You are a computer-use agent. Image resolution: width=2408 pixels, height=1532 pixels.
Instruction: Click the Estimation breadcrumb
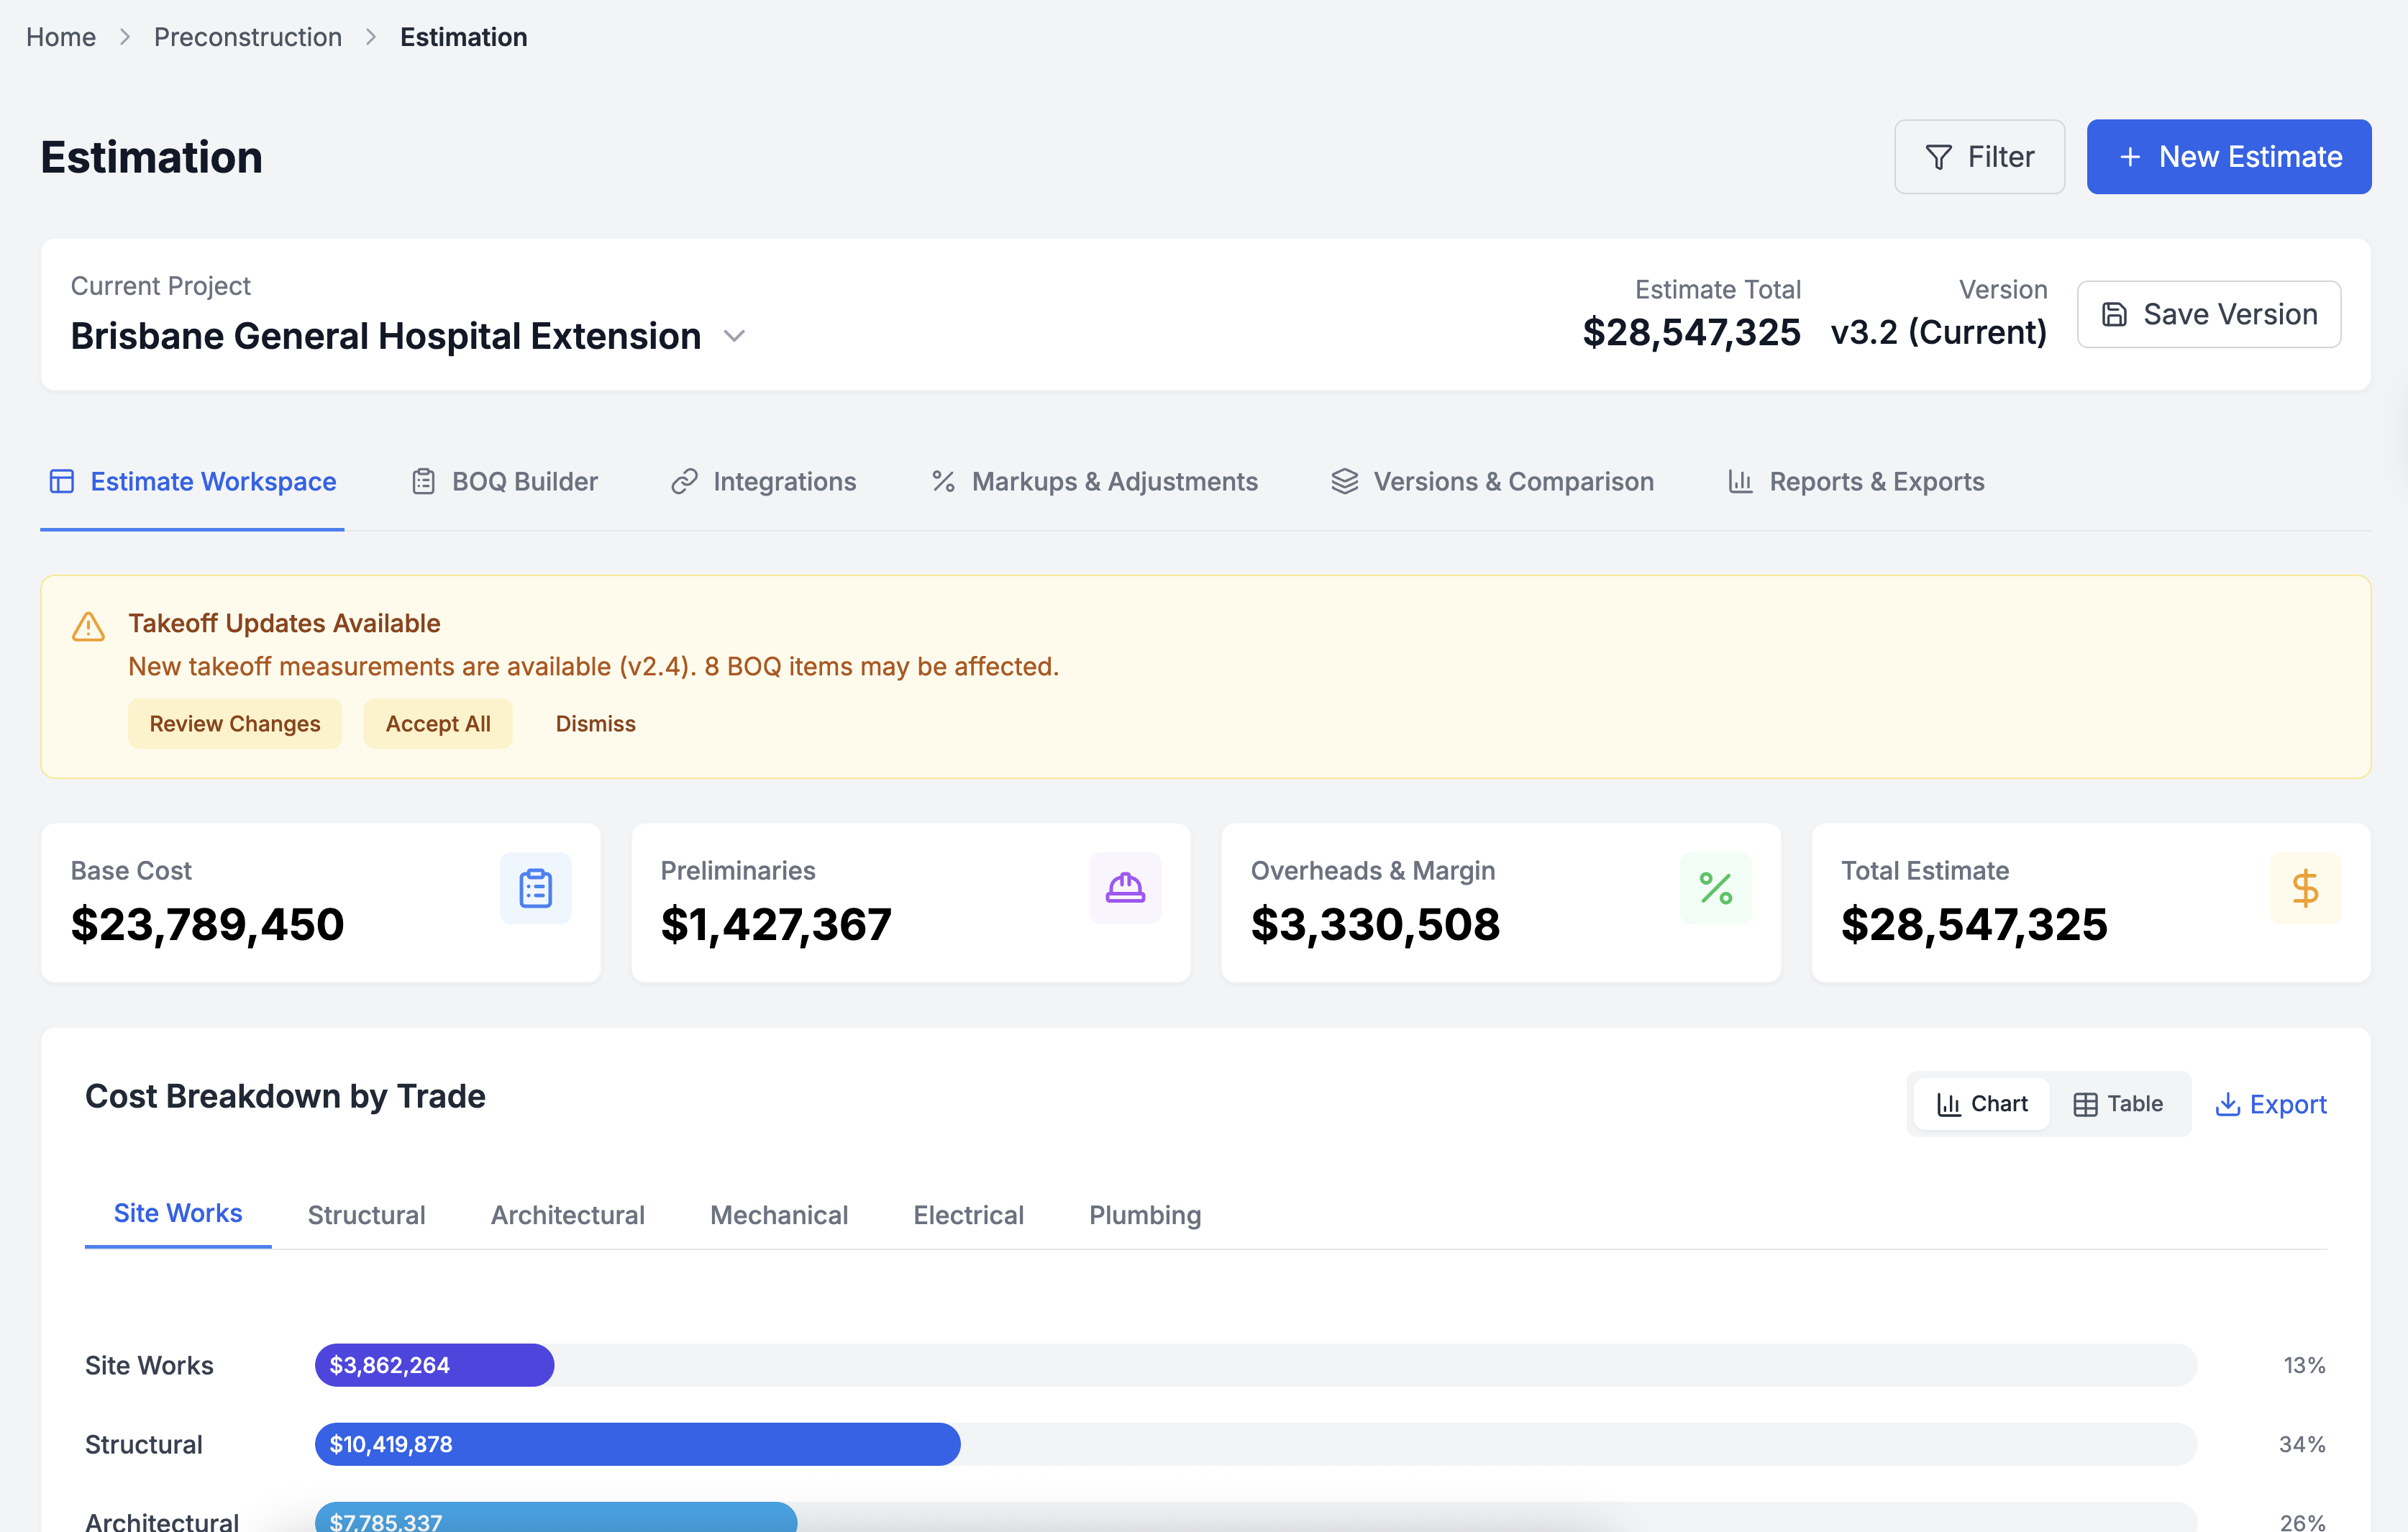click(x=463, y=37)
